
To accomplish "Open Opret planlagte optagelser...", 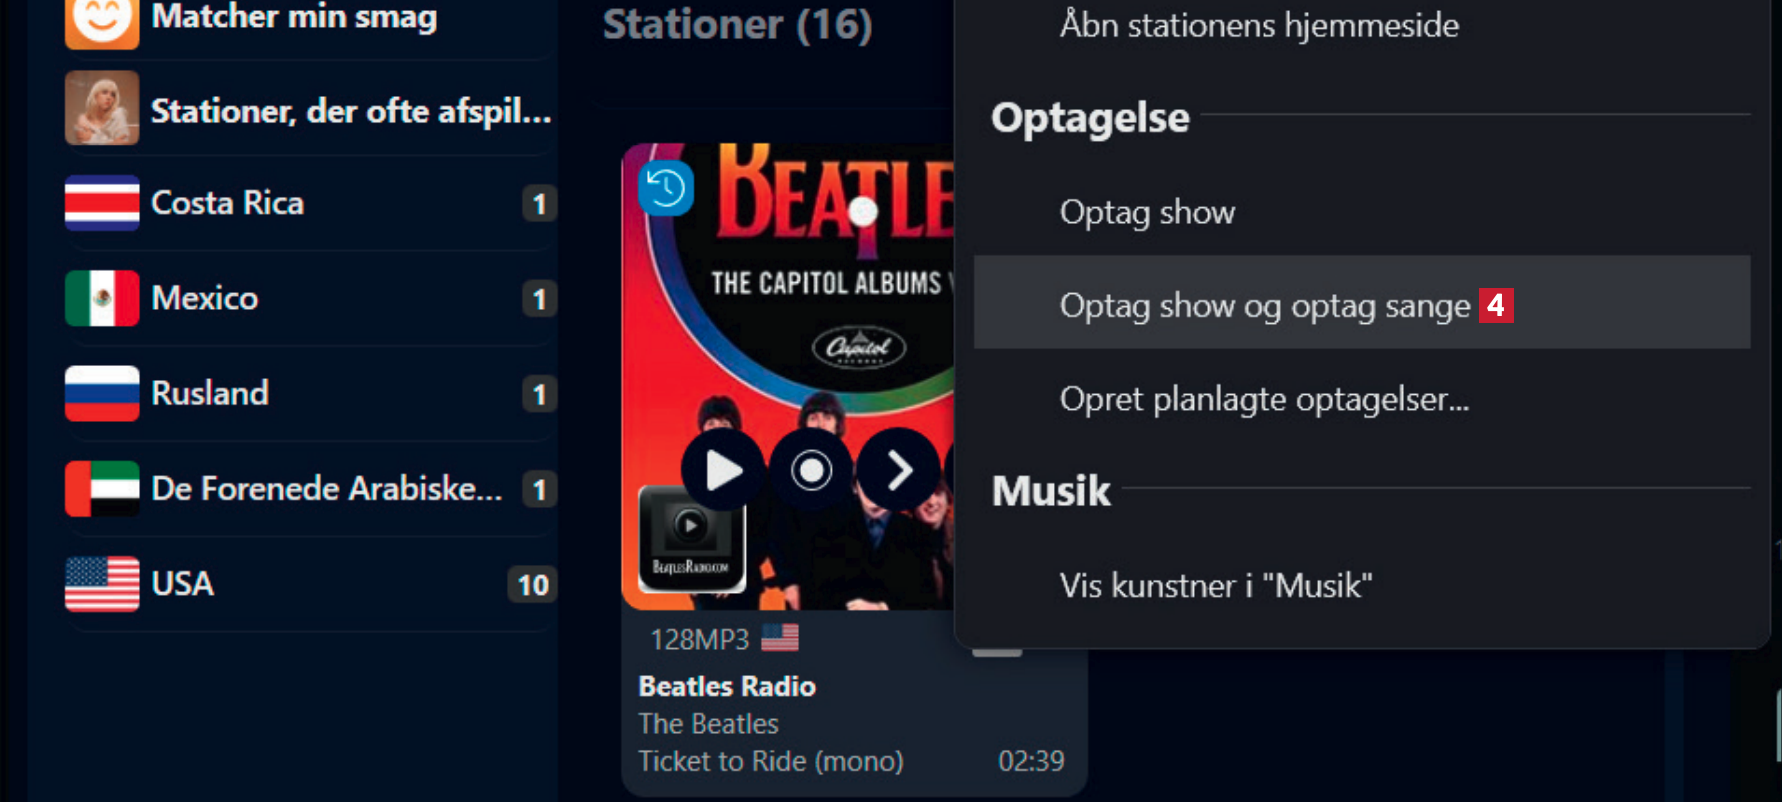I will tap(1264, 399).
